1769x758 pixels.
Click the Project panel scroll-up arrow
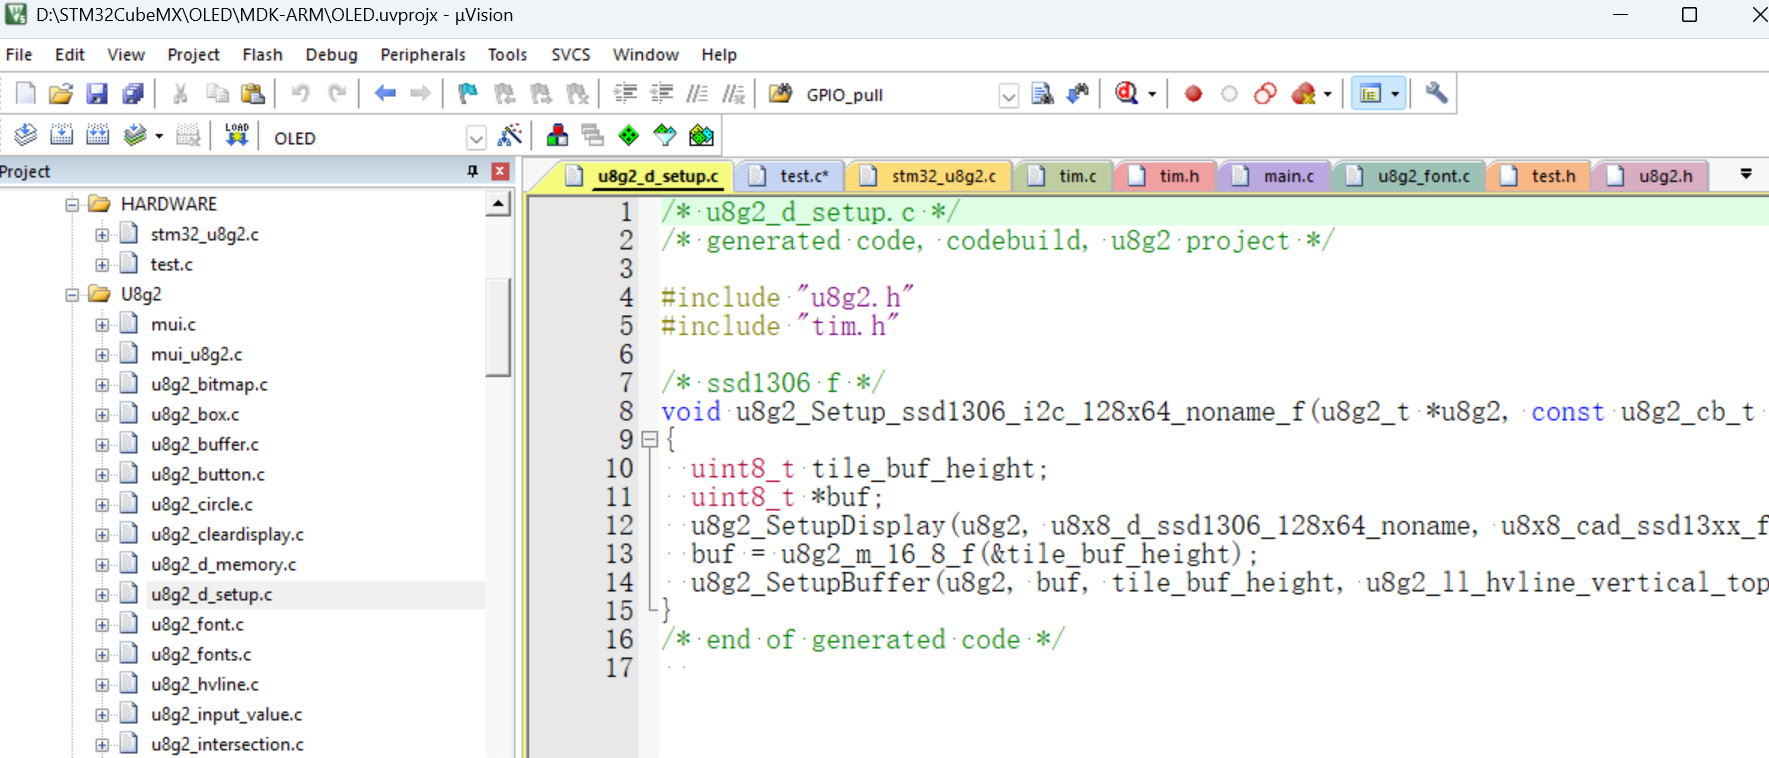pos(498,204)
